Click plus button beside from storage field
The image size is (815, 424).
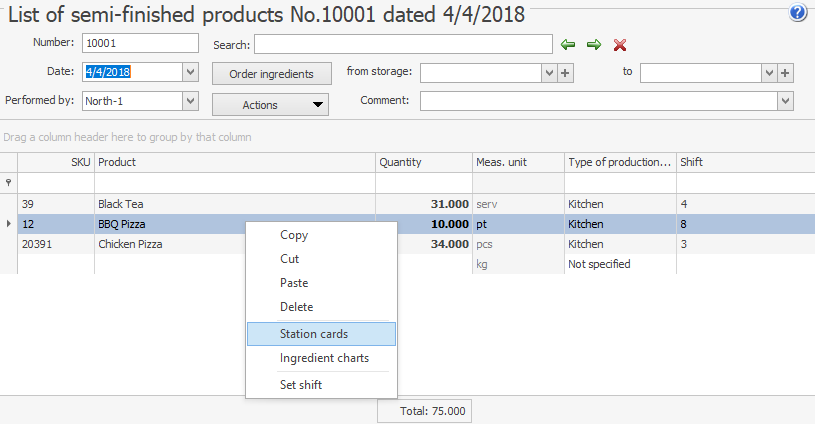click(x=565, y=73)
